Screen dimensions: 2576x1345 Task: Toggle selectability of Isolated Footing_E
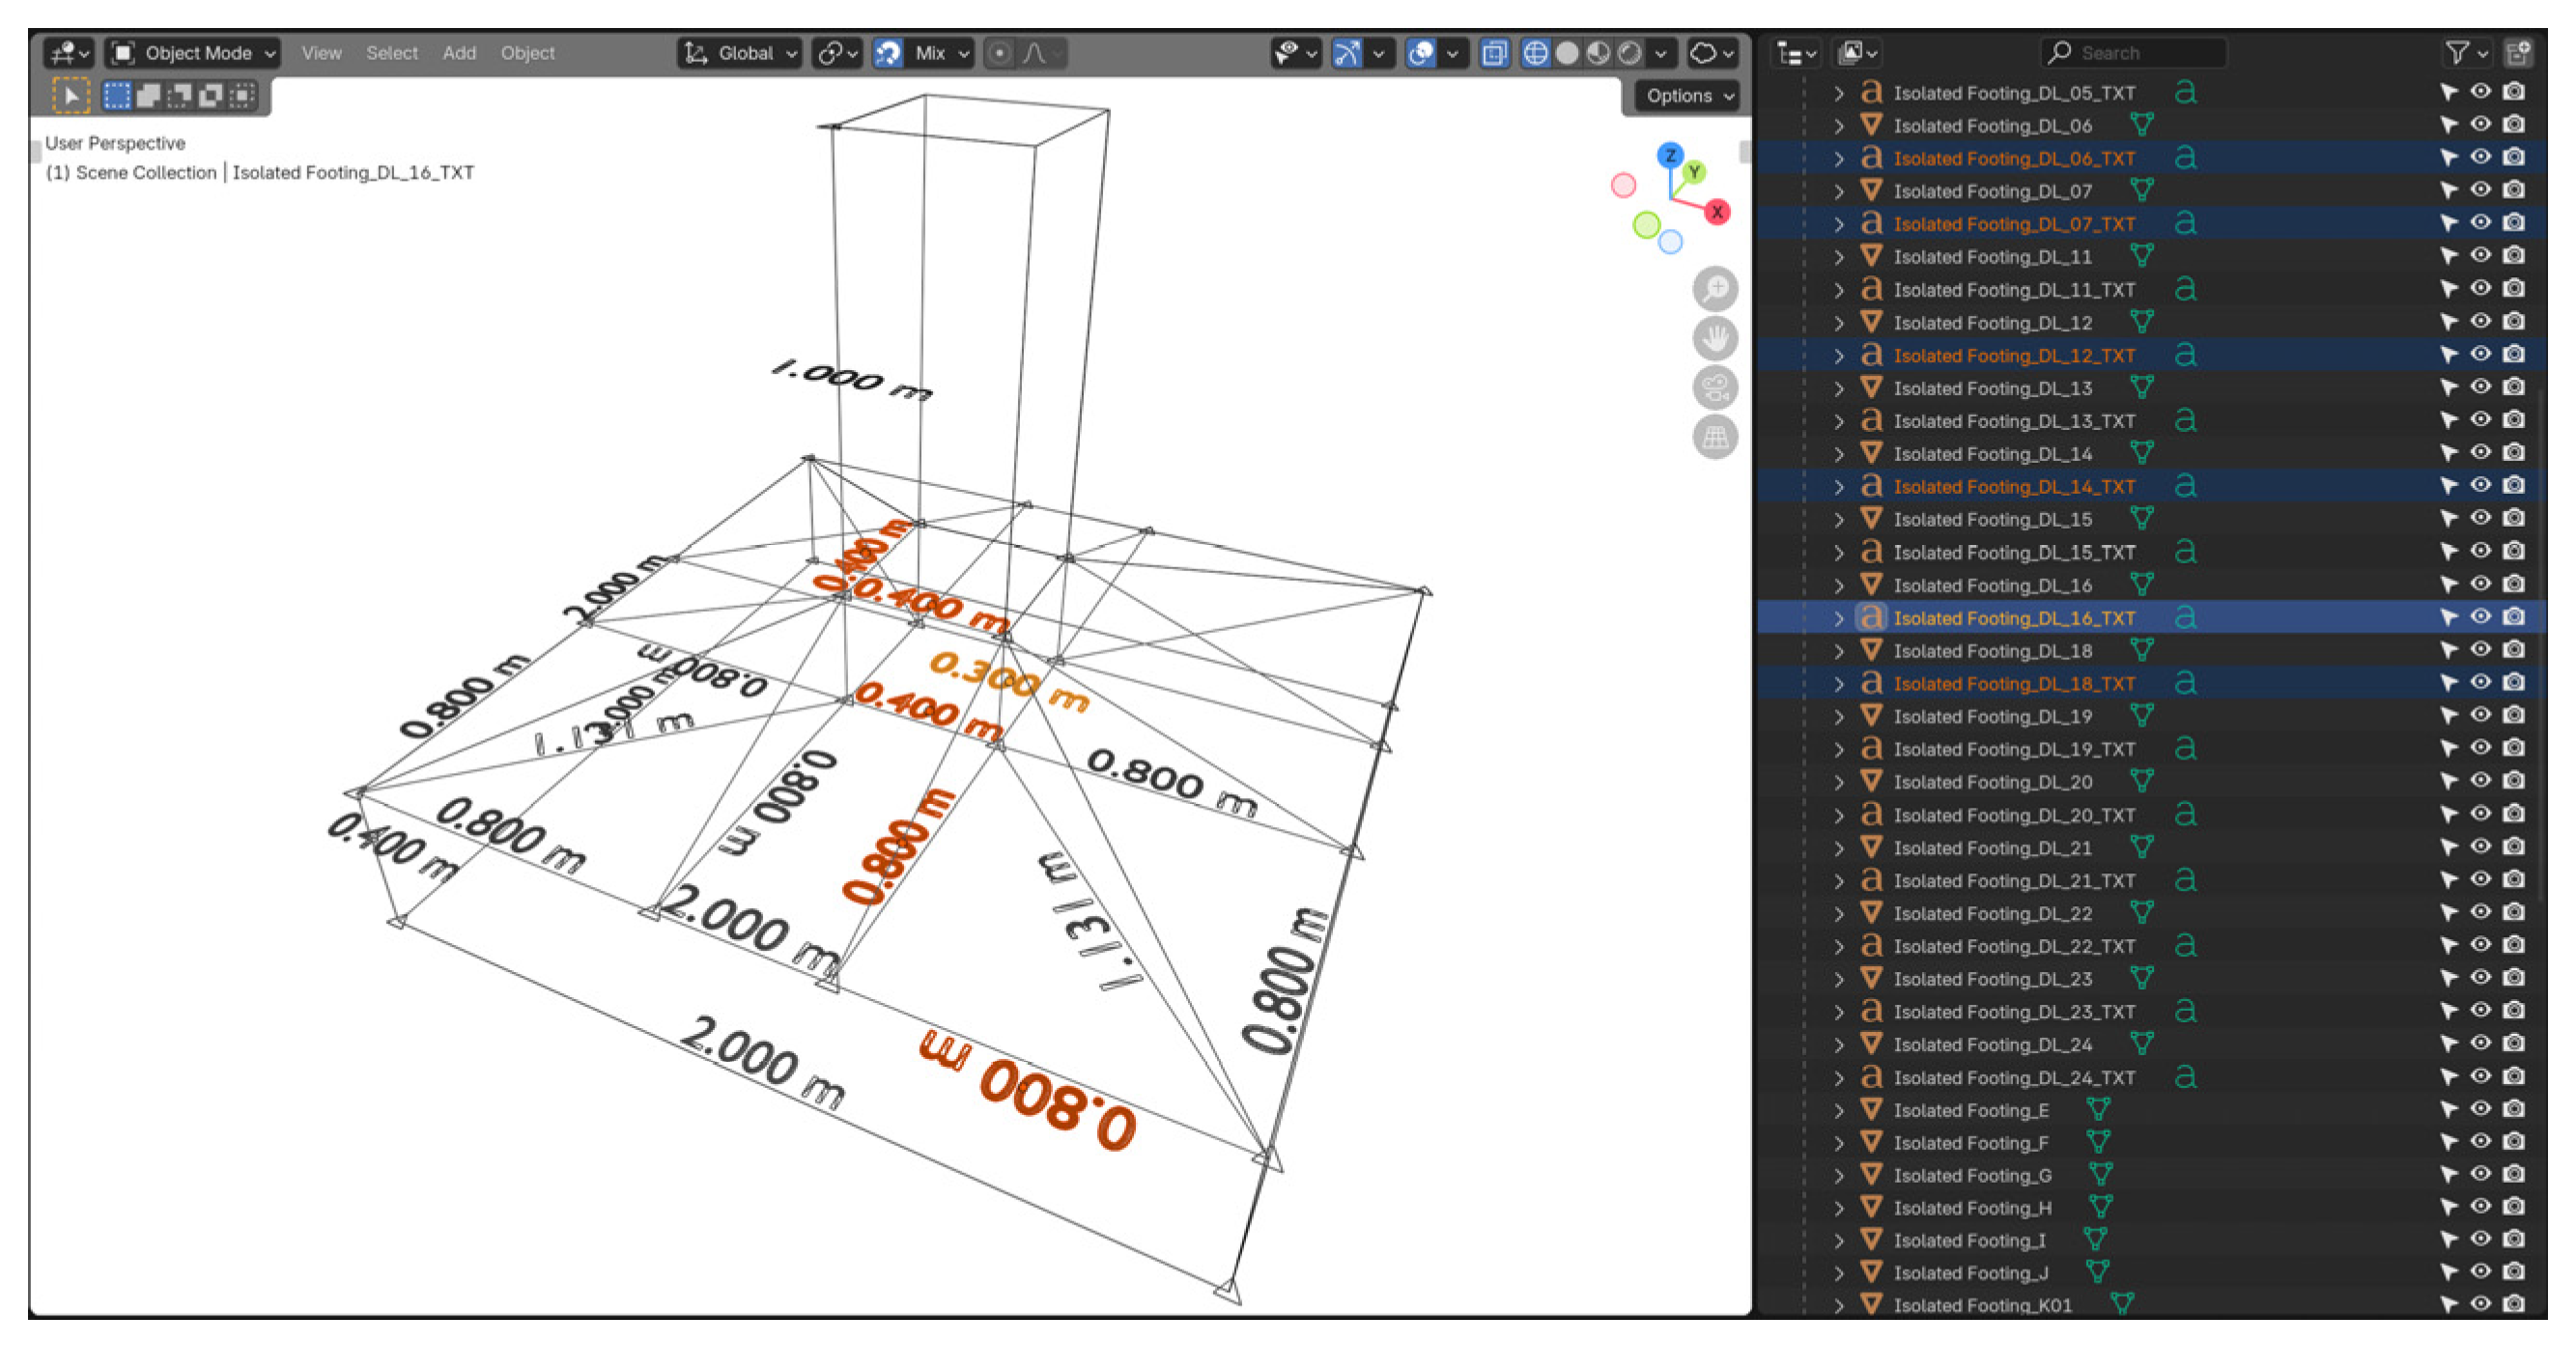pyautogui.click(x=2448, y=1109)
